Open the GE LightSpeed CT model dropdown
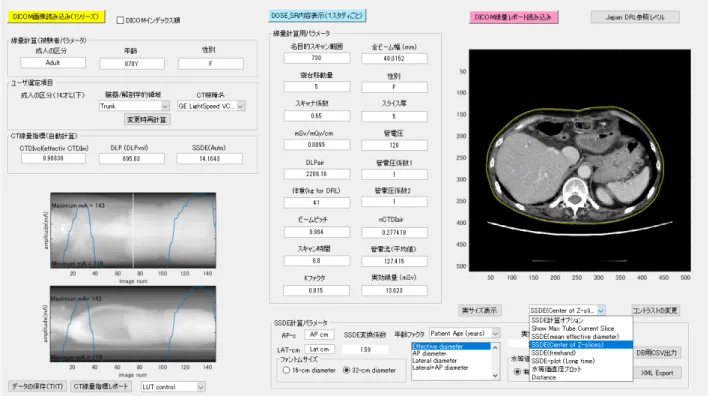Screen dimensions: 709x396 click(211, 106)
